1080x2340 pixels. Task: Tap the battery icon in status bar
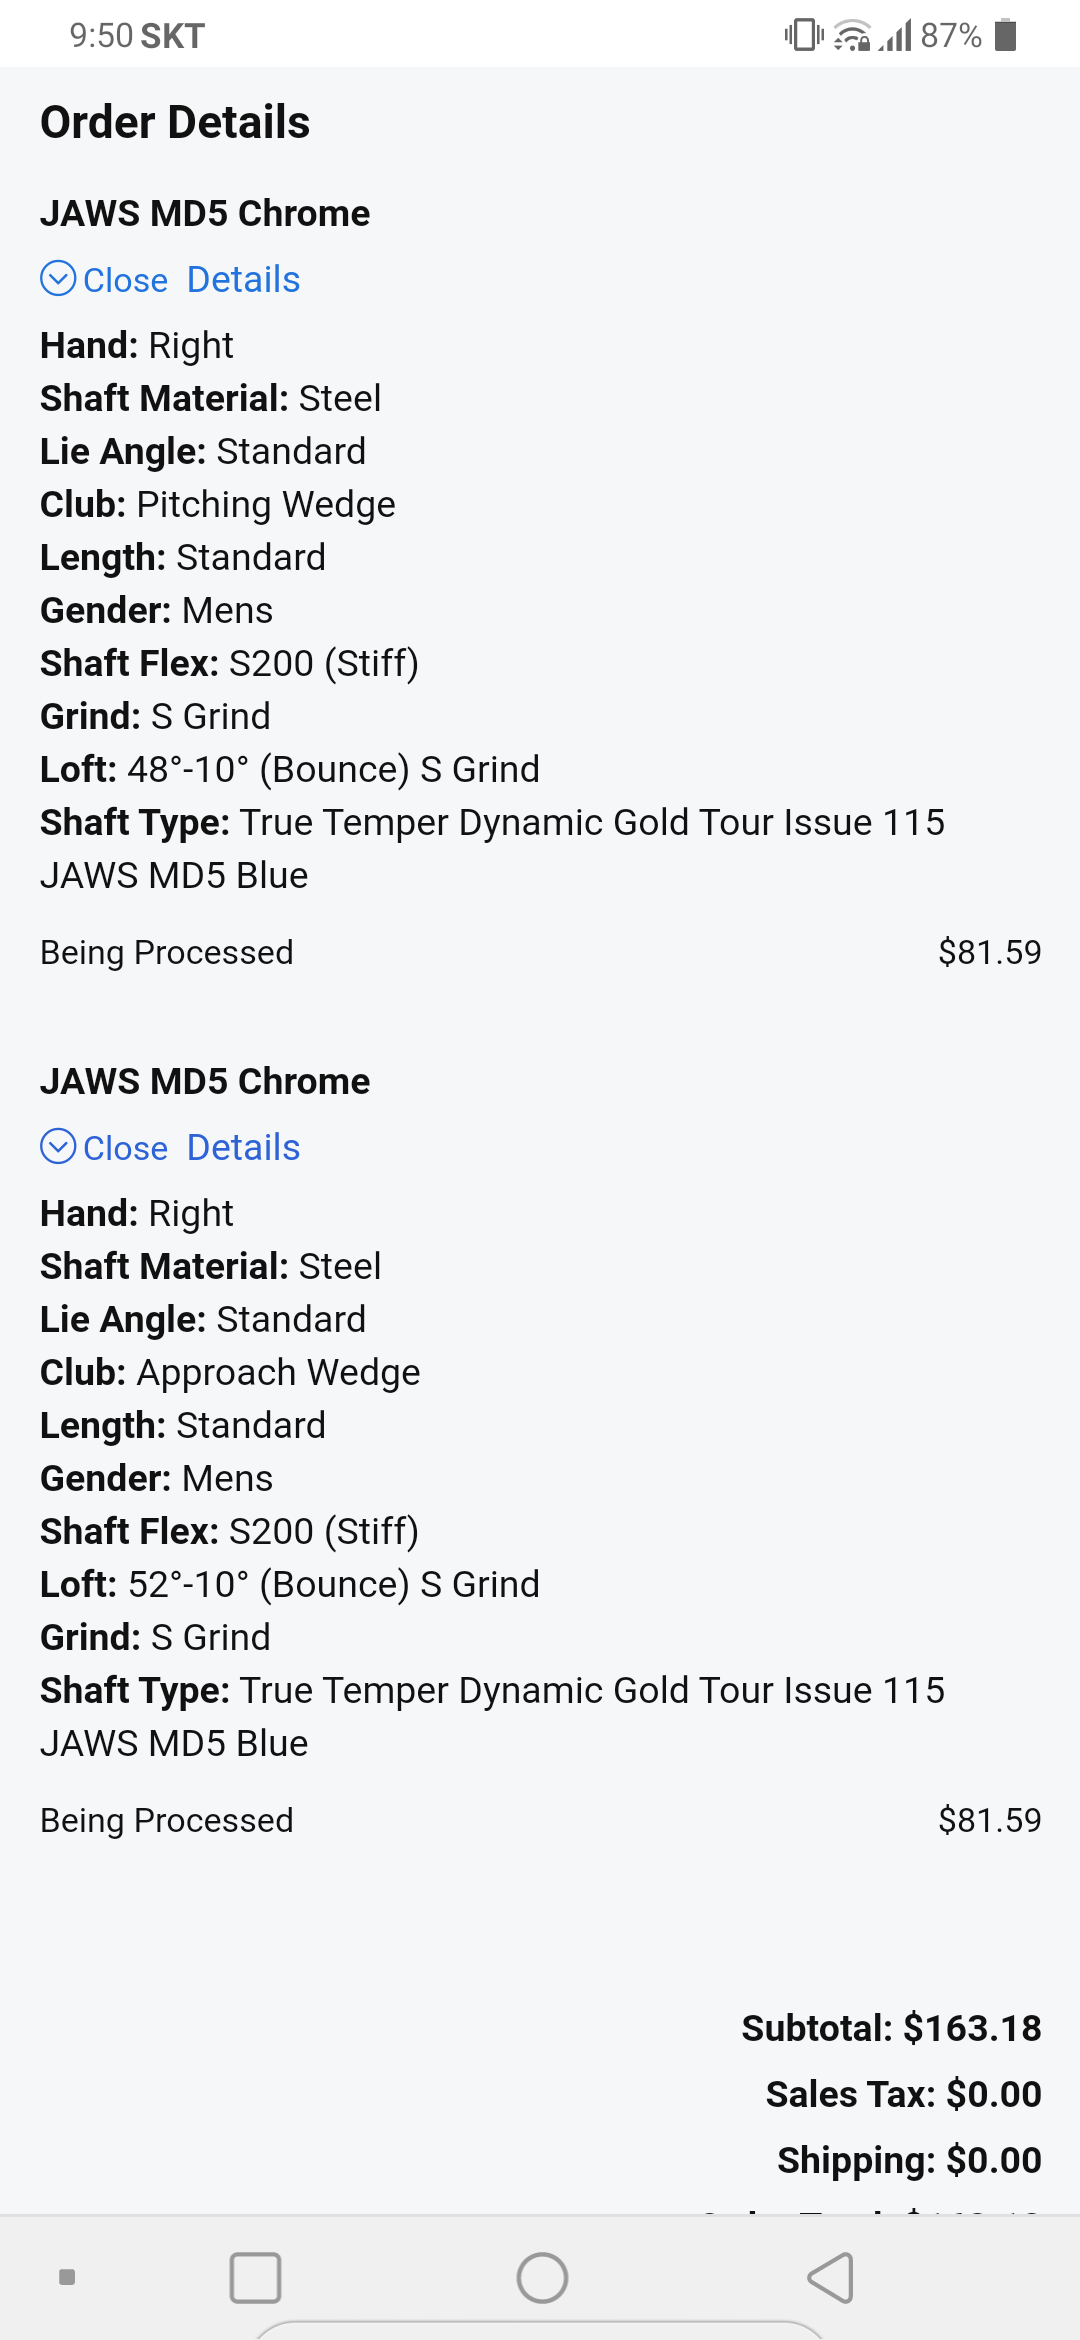coord(1007,35)
